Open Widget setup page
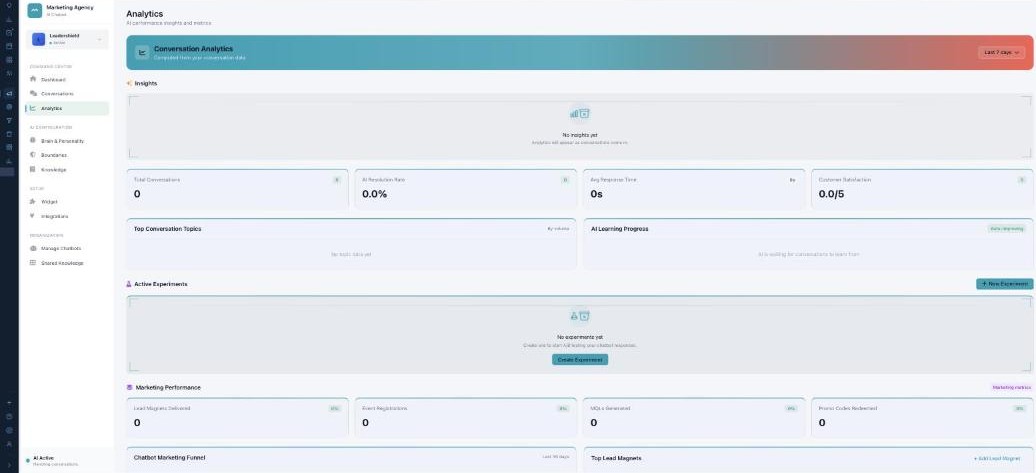 67,201
